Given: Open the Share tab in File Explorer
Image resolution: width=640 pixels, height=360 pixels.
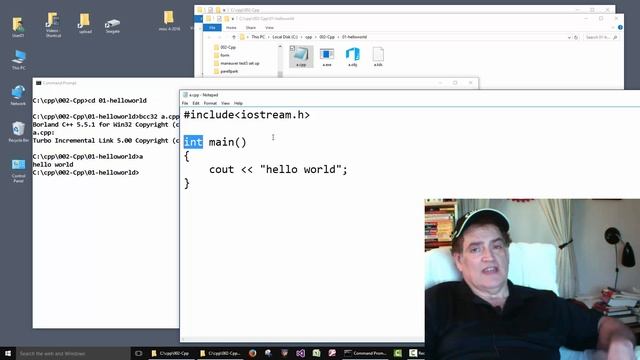Looking at the screenshot, I should click(x=251, y=27).
